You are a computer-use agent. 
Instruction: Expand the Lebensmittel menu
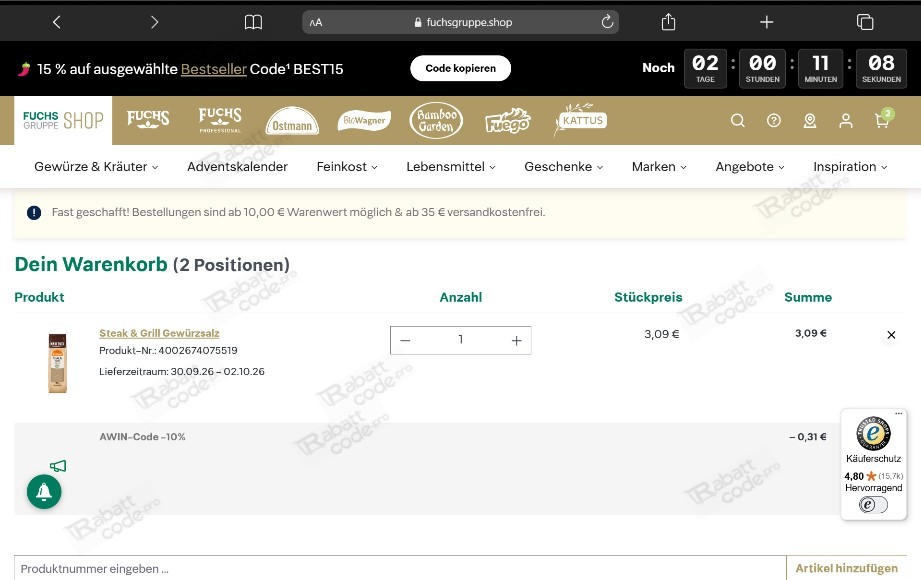(x=451, y=167)
